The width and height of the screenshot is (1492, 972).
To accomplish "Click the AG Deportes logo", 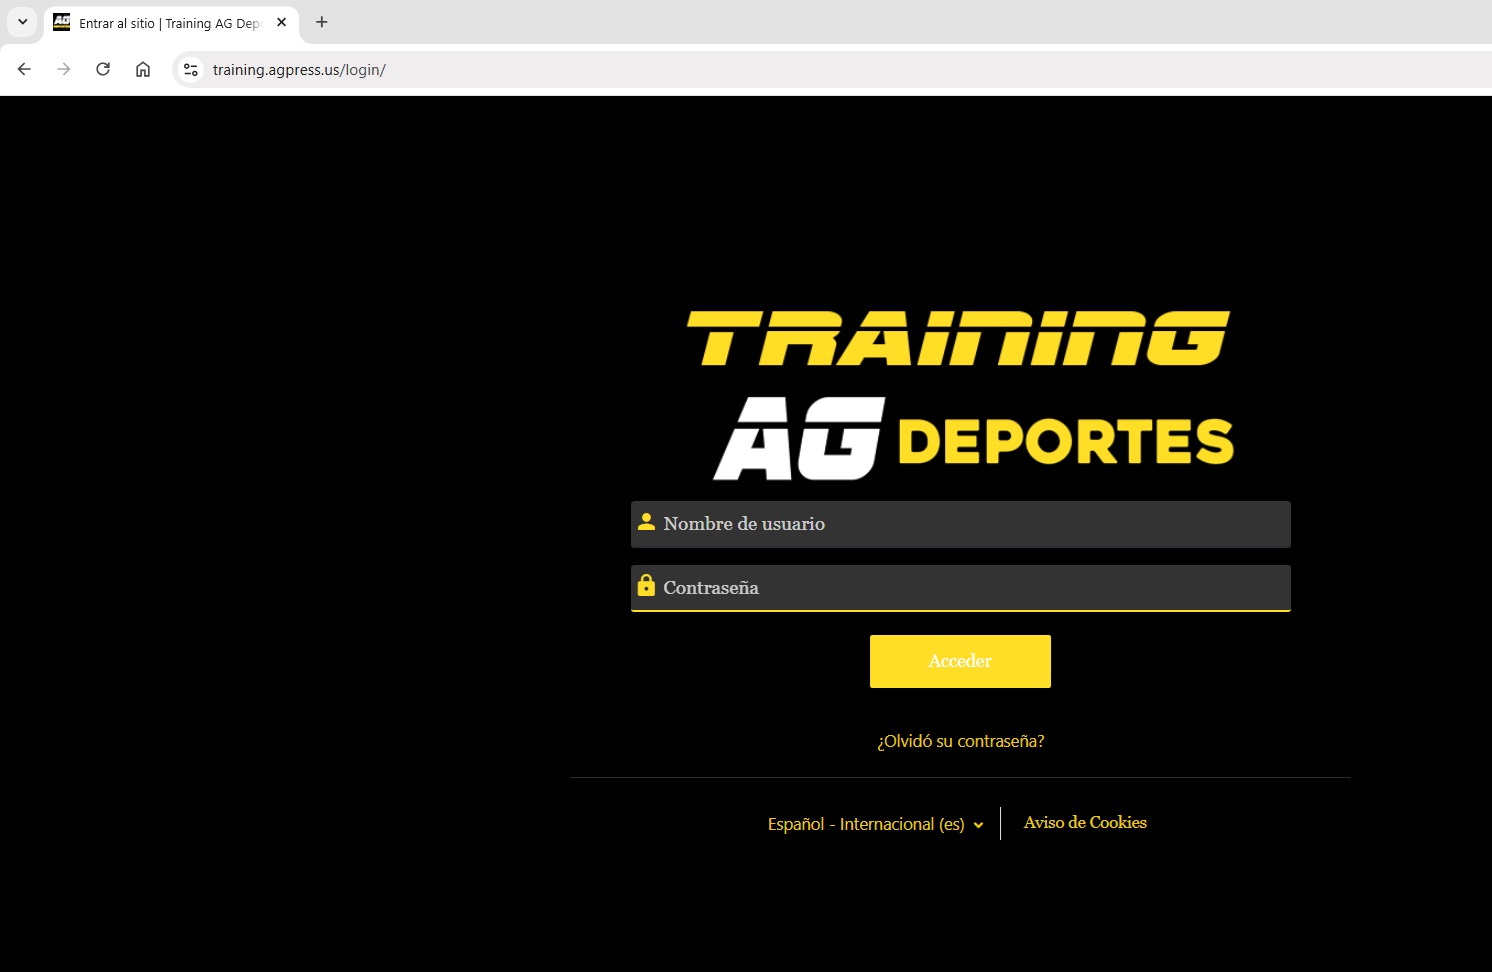I will (x=973, y=440).
